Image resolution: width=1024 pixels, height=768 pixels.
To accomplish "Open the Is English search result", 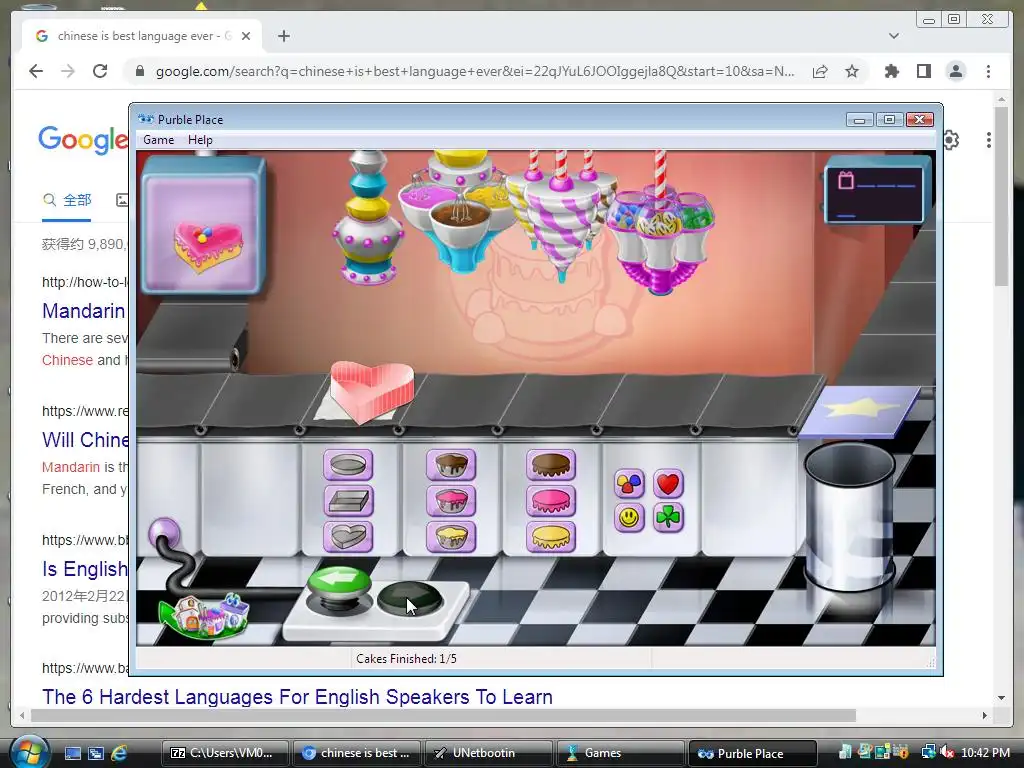I will 85,569.
